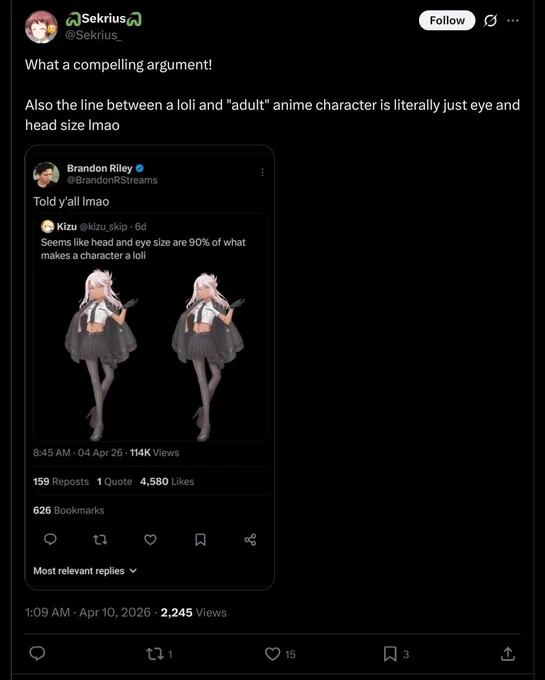Open Sekrius profile avatar
The height and width of the screenshot is (680, 545).
tap(41, 27)
